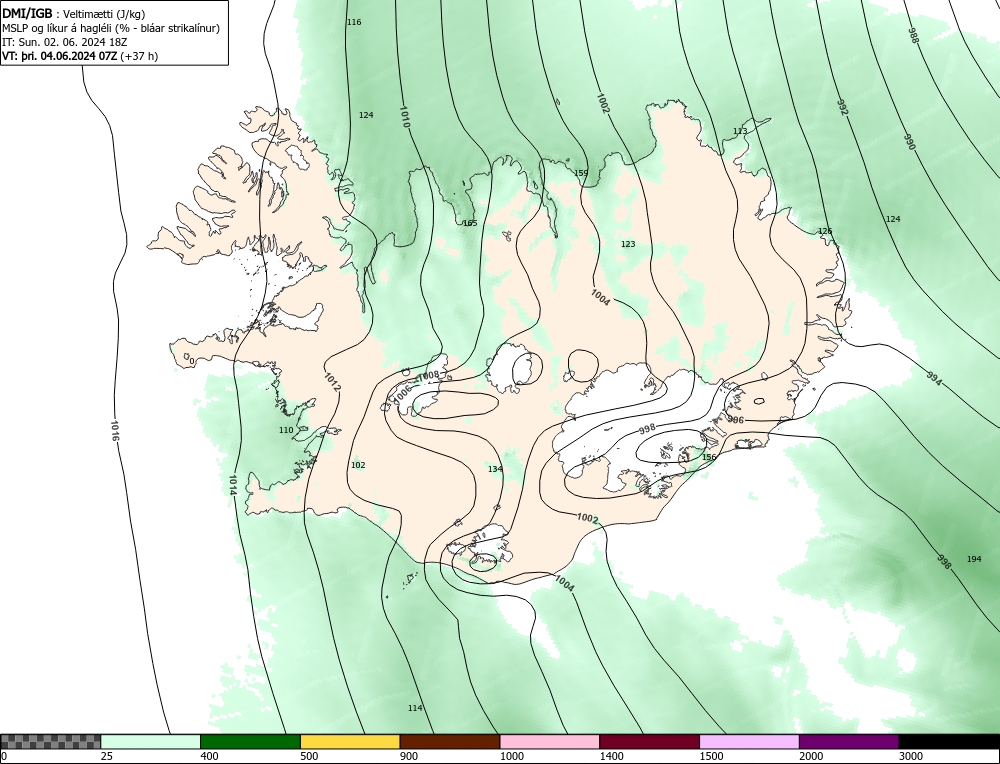The height and width of the screenshot is (764, 1000).
Task: Click the 1014 isobar label
Action: click(233, 485)
